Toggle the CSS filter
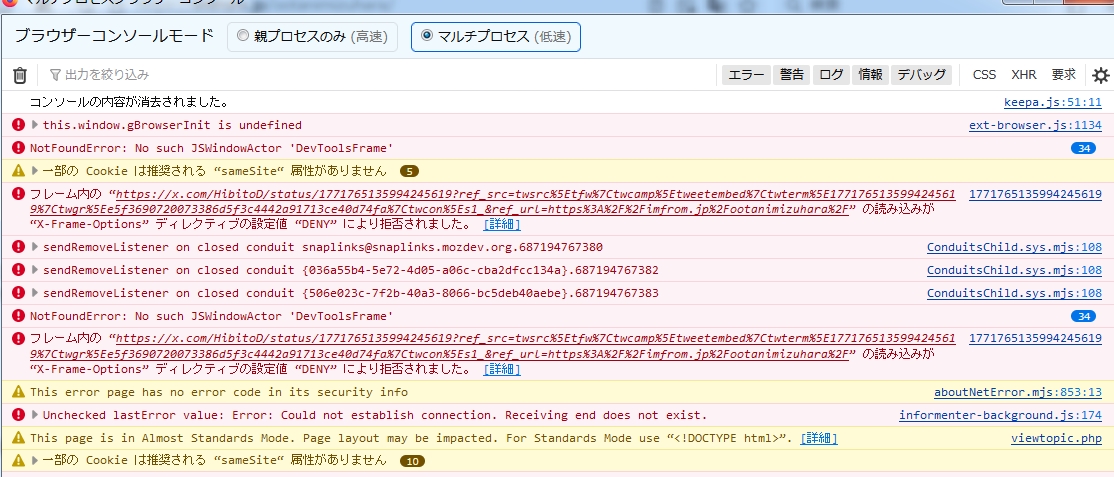Image resolution: width=1114 pixels, height=477 pixels. 984,75
